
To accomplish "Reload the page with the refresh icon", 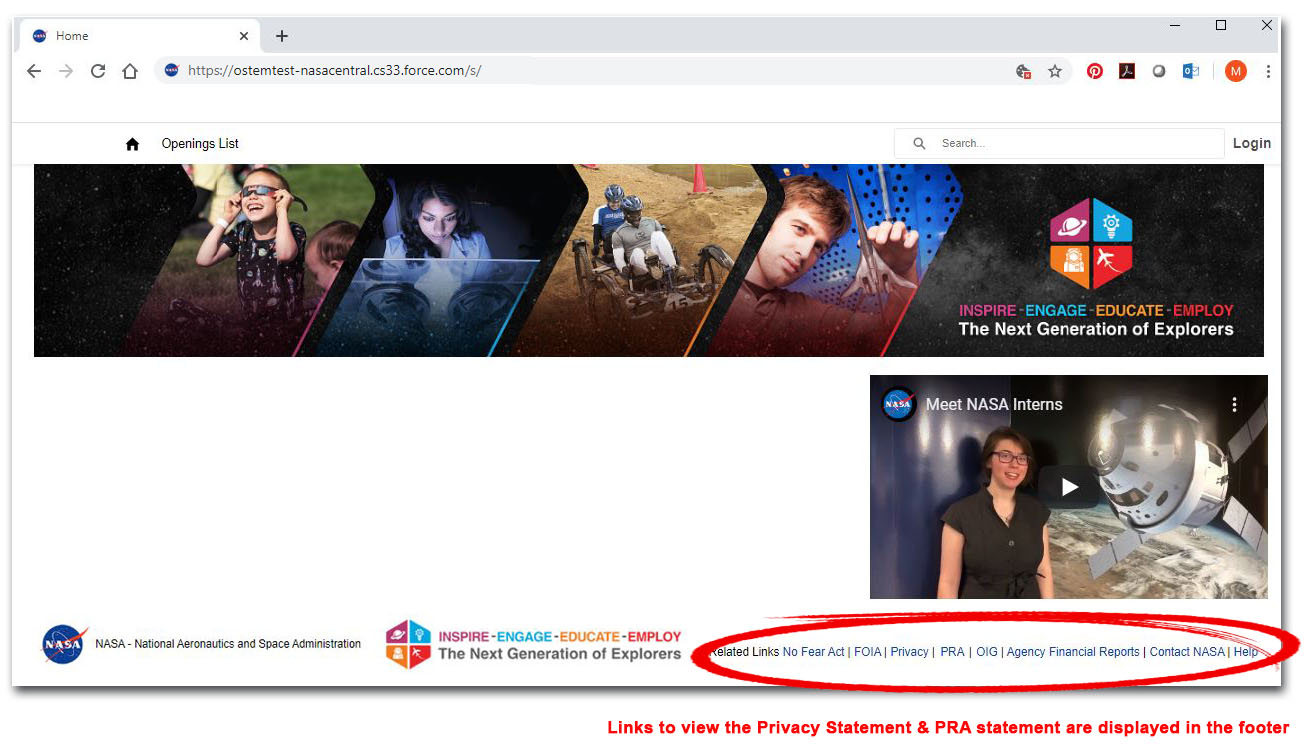I will click(98, 71).
